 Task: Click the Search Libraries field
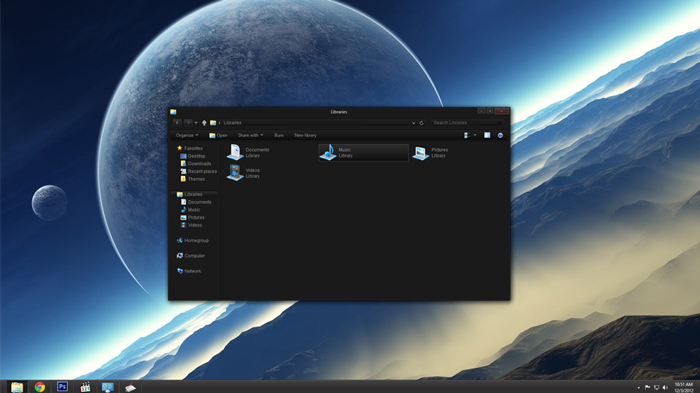click(467, 123)
